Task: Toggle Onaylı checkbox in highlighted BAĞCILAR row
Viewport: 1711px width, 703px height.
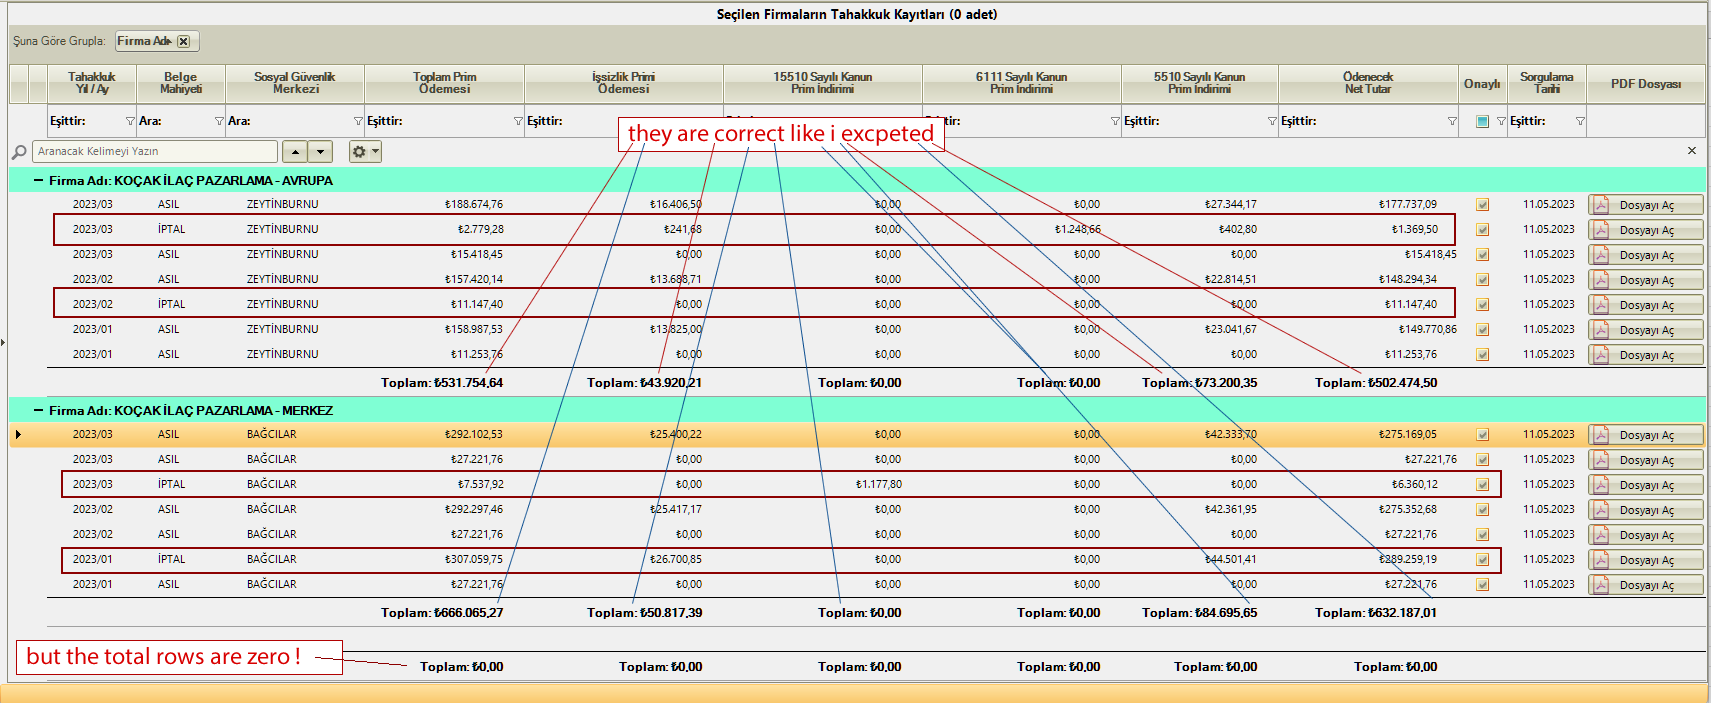Action: (1482, 435)
